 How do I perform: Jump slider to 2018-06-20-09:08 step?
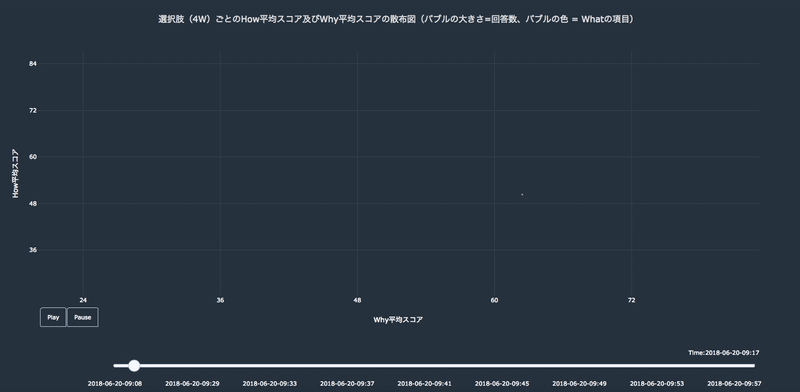pyautogui.click(x=115, y=383)
